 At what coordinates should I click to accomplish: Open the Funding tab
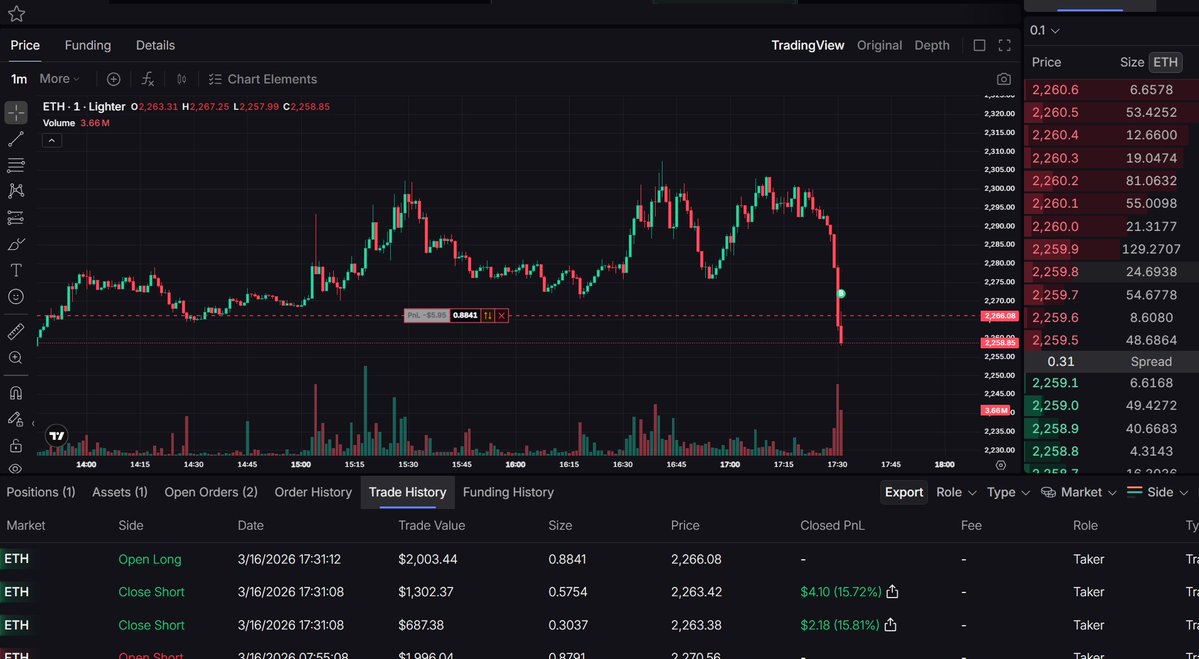tap(87, 45)
